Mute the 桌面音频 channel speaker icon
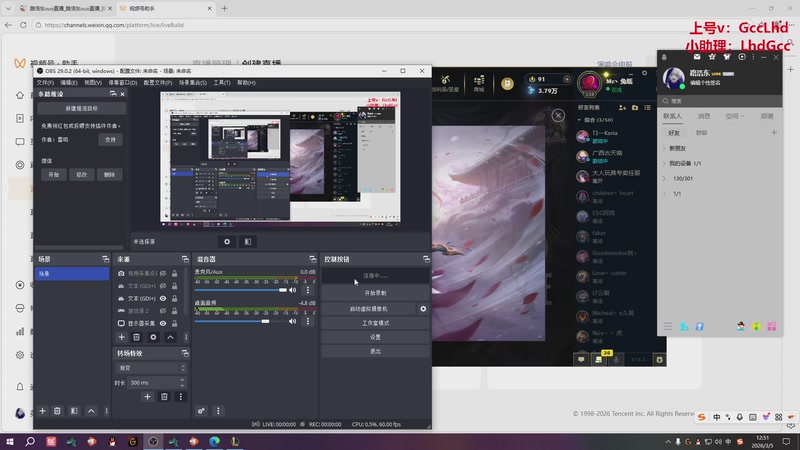This screenshot has width=800, height=450. (292, 321)
